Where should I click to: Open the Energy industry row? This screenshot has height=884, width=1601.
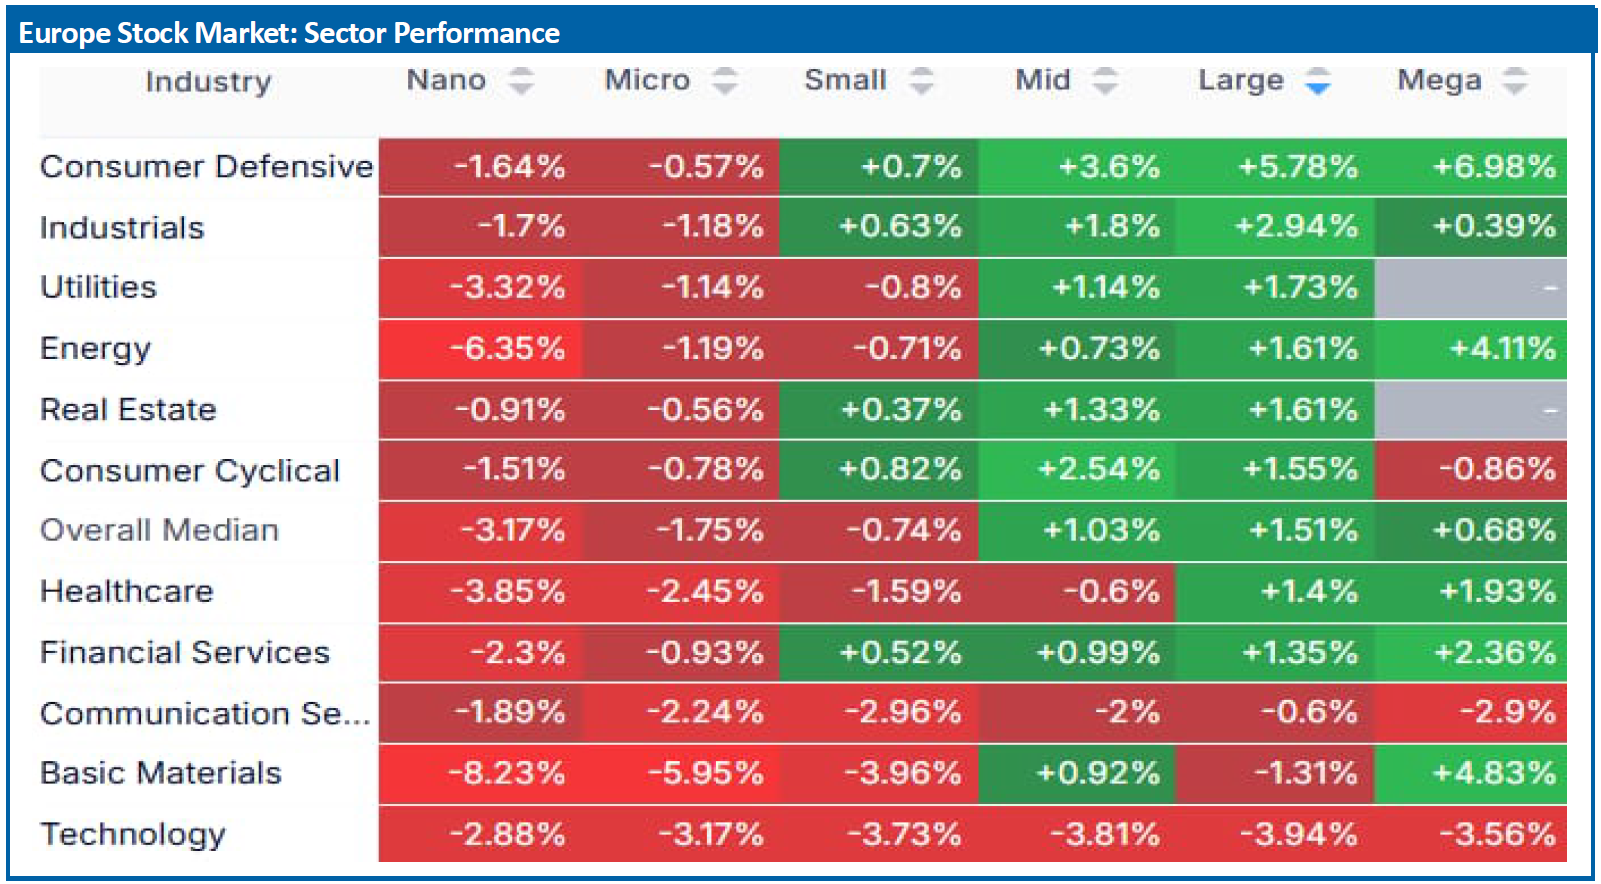click(x=95, y=349)
